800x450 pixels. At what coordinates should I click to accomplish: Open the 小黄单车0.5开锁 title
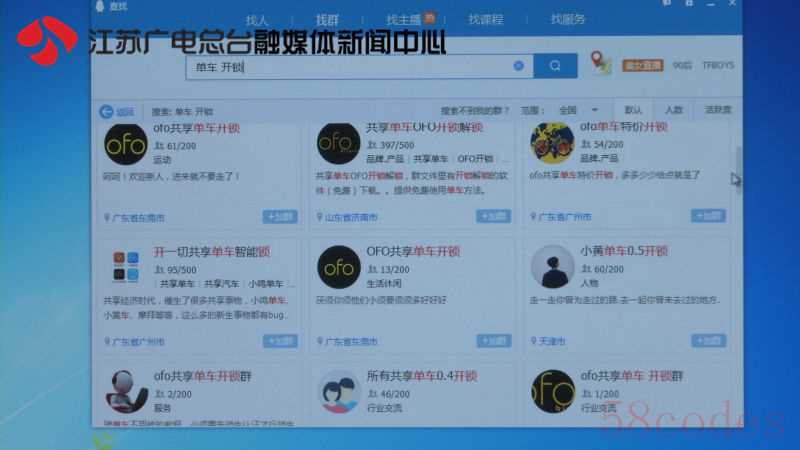(623, 251)
